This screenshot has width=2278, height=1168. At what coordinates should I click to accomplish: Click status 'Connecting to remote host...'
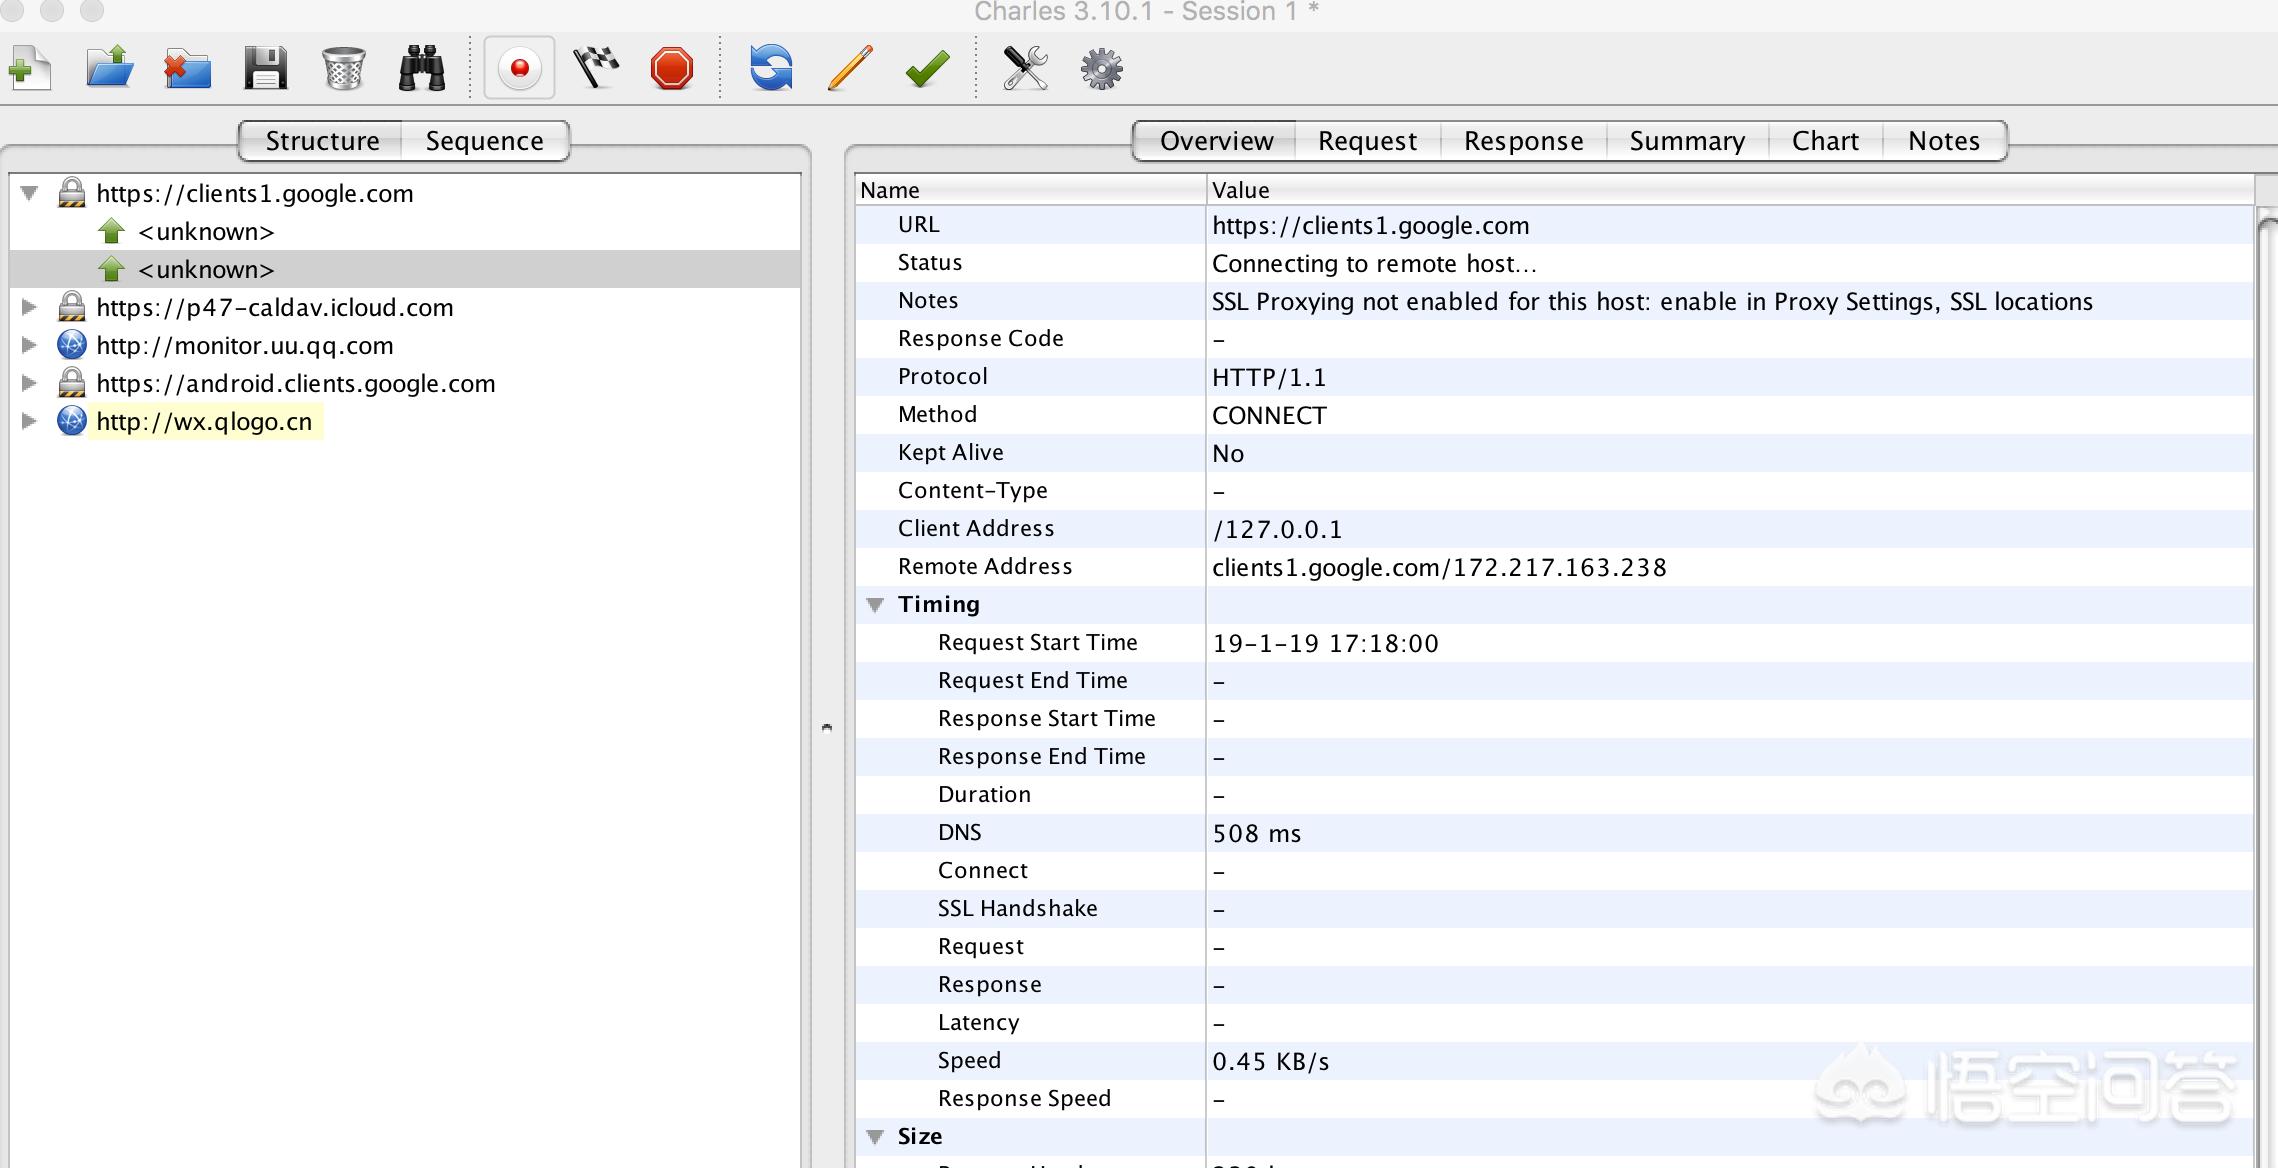coord(1375,264)
